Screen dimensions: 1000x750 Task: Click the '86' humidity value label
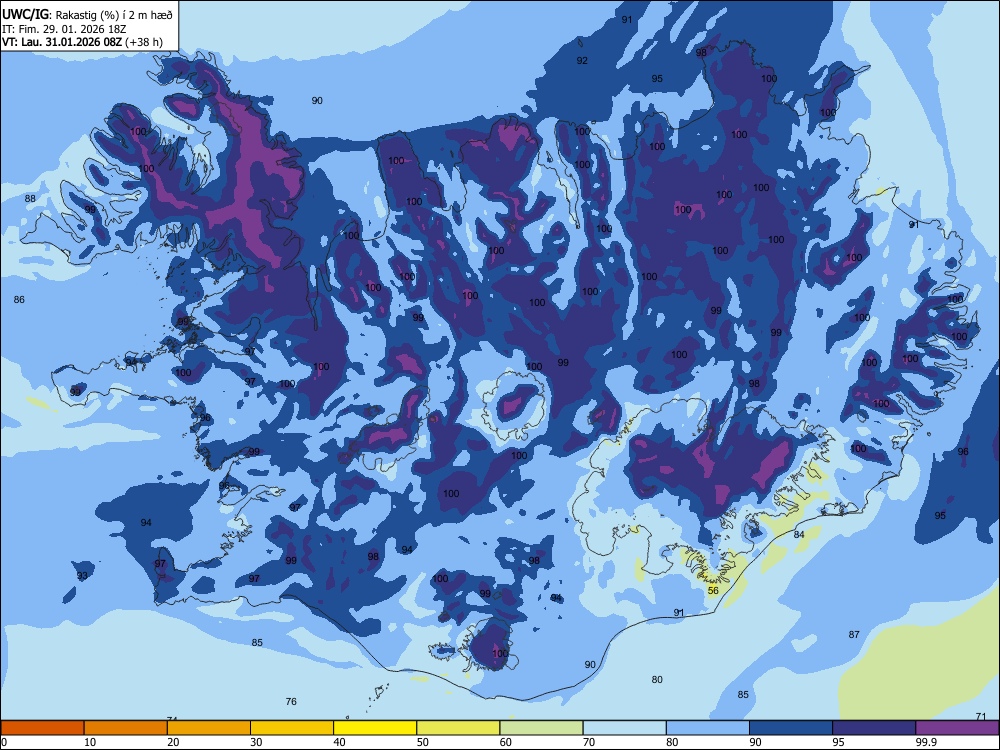point(19,299)
